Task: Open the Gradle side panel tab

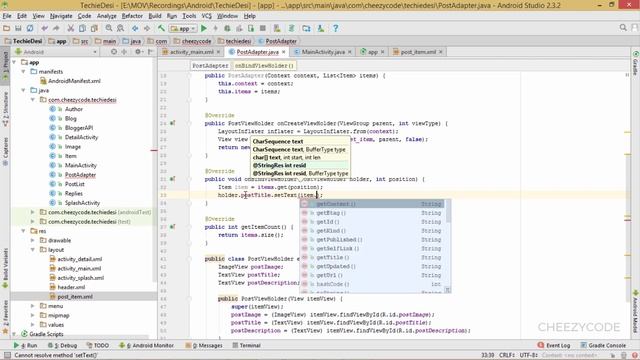Action: pyautogui.click(x=636, y=64)
